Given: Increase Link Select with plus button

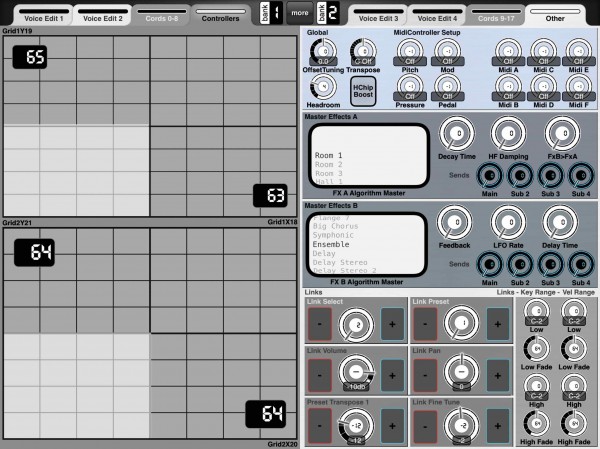Looking at the screenshot, I should (x=392, y=324).
